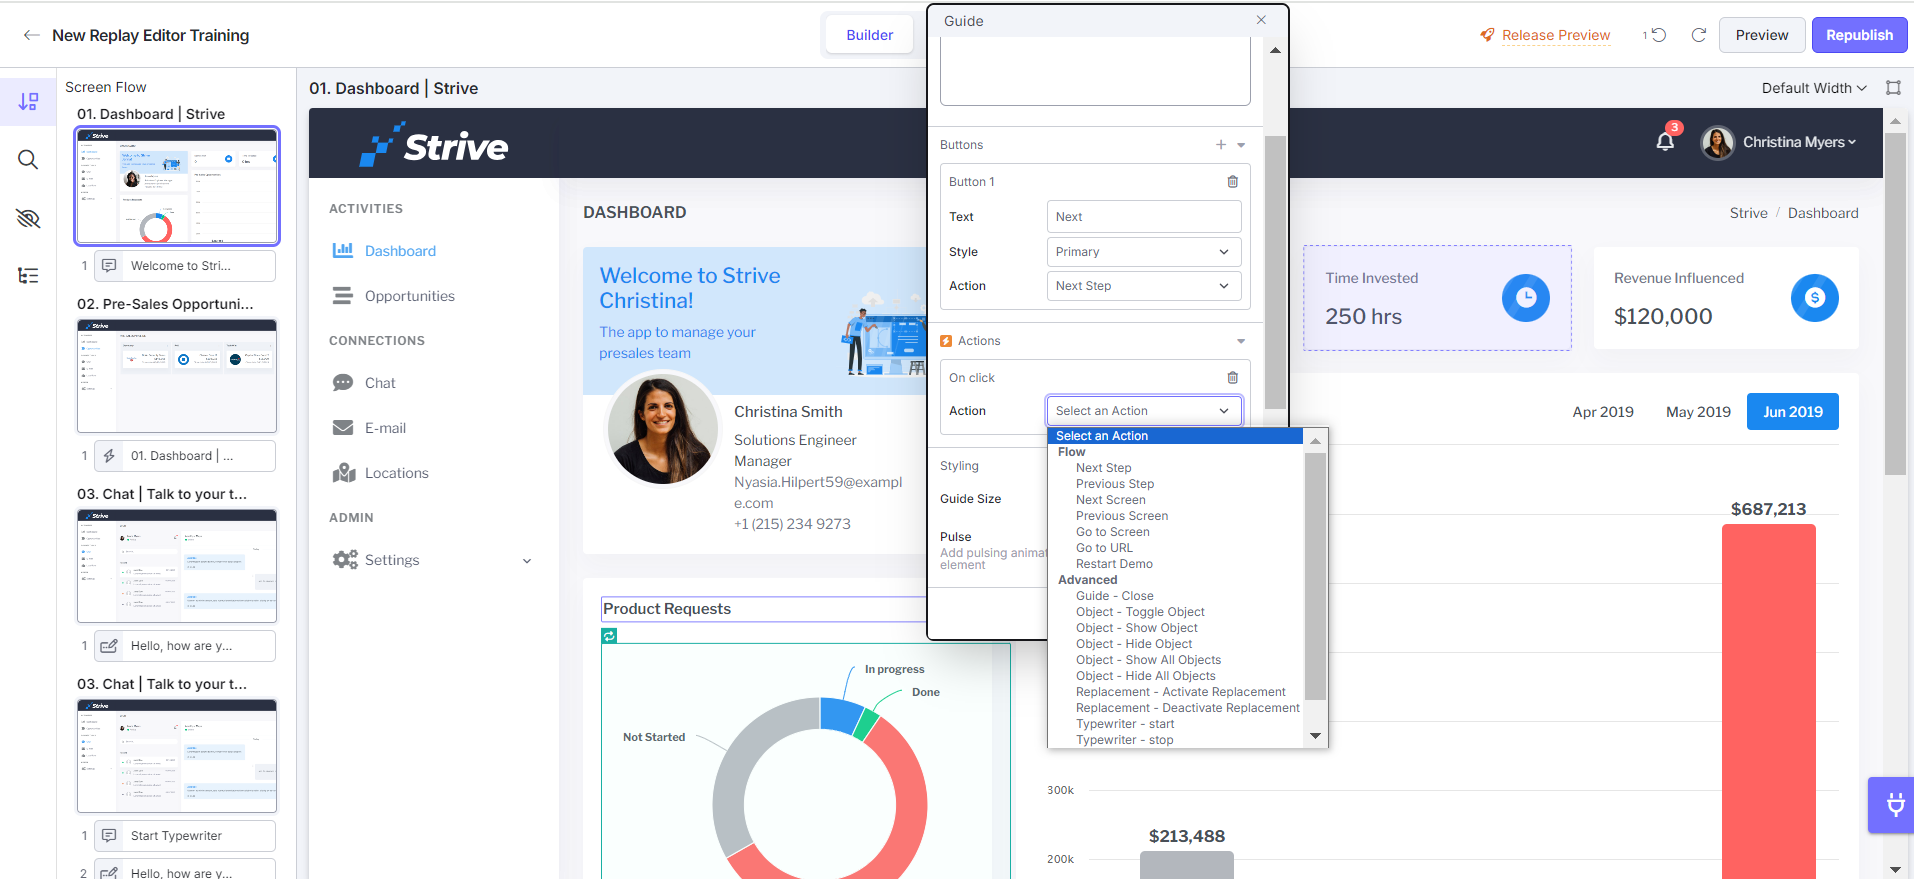Viewport: 1914px width, 879px height.
Task: Open the first Hello, how are y... step
Action: pos(184,646)
